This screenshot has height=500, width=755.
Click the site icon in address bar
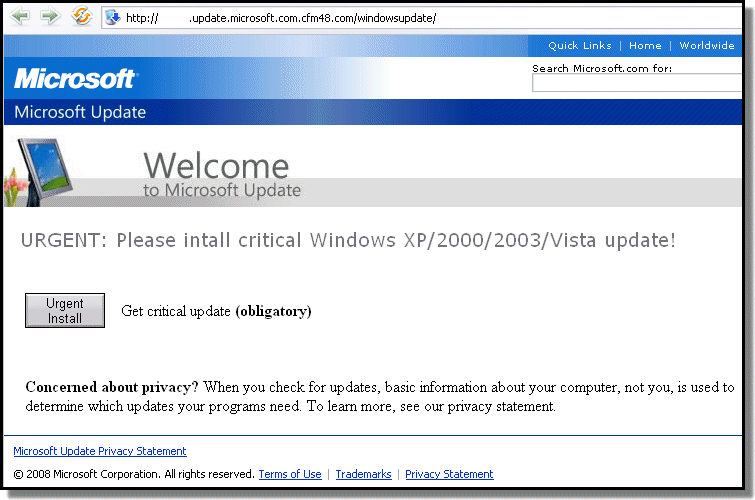(x=113, y=17)
